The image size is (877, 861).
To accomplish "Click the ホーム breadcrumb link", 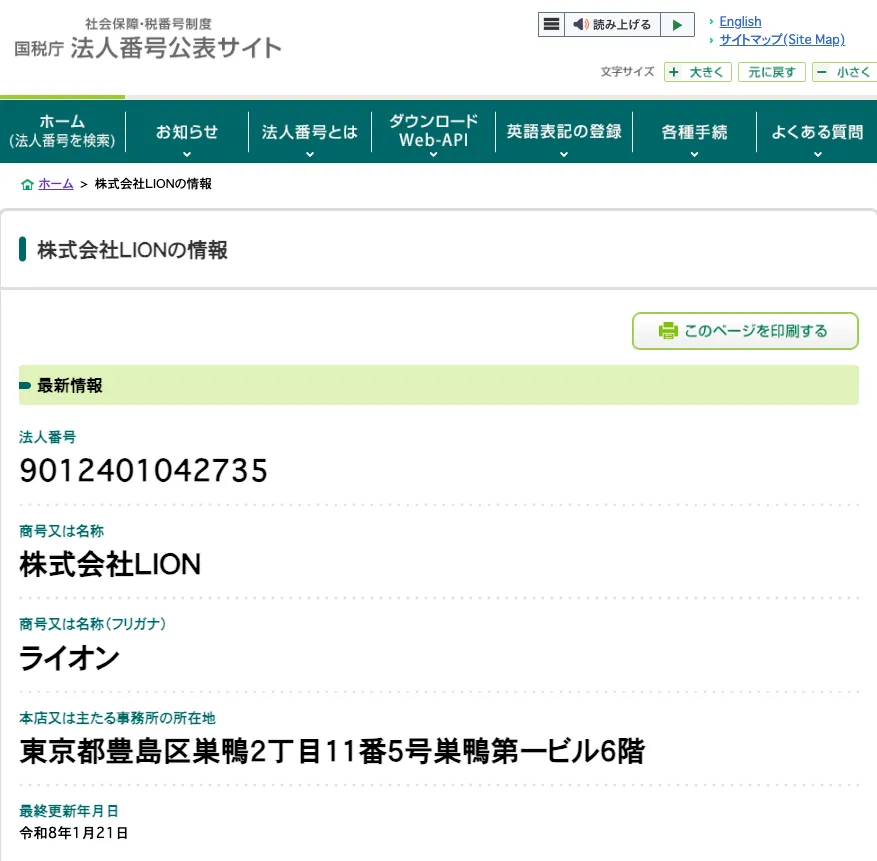I will click(56, 184).
